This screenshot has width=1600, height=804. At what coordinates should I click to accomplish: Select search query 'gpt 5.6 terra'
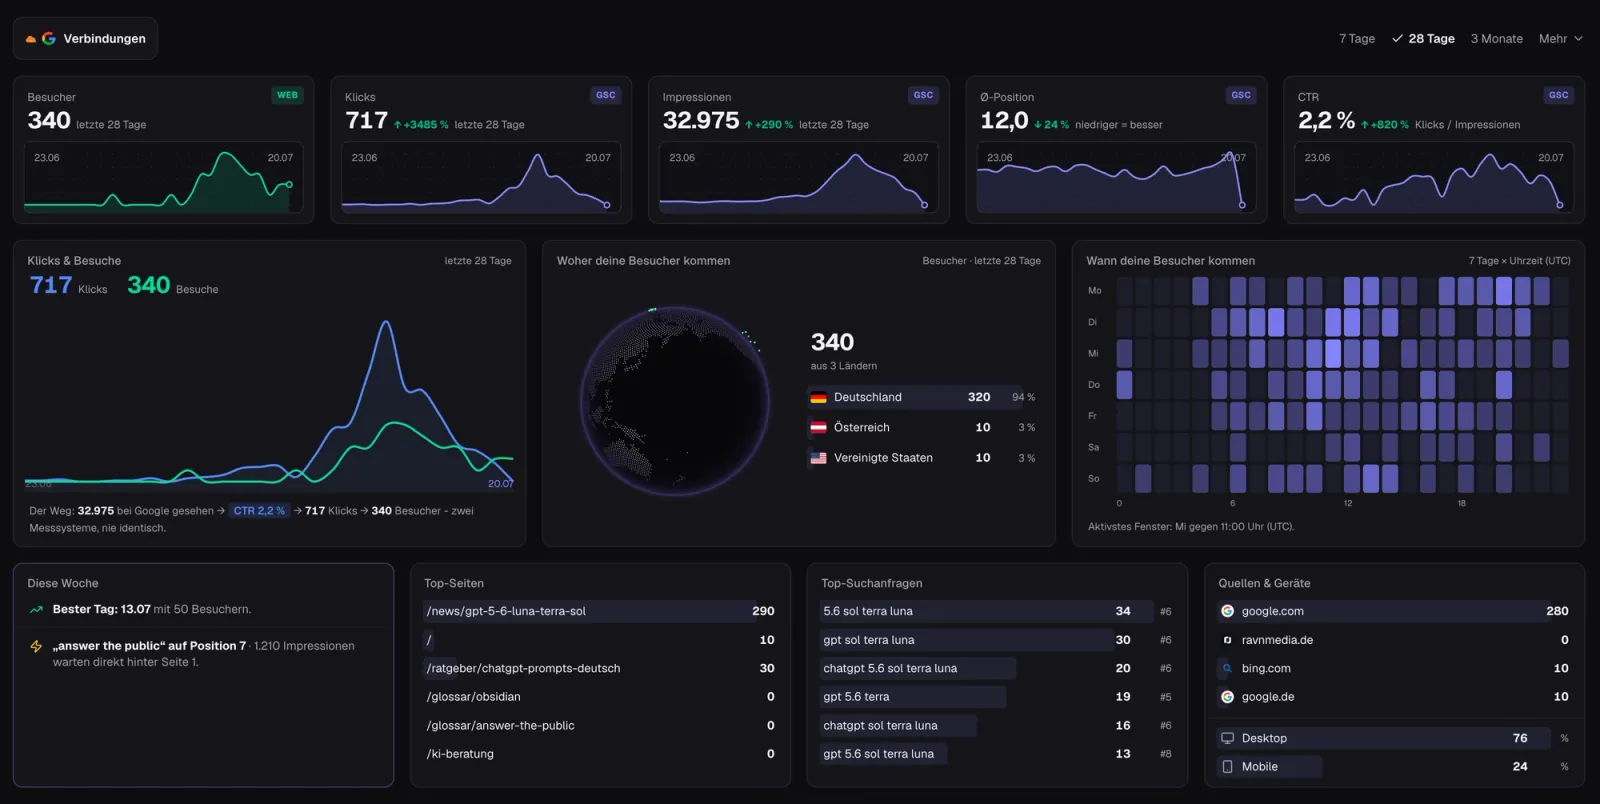(997, 697)
